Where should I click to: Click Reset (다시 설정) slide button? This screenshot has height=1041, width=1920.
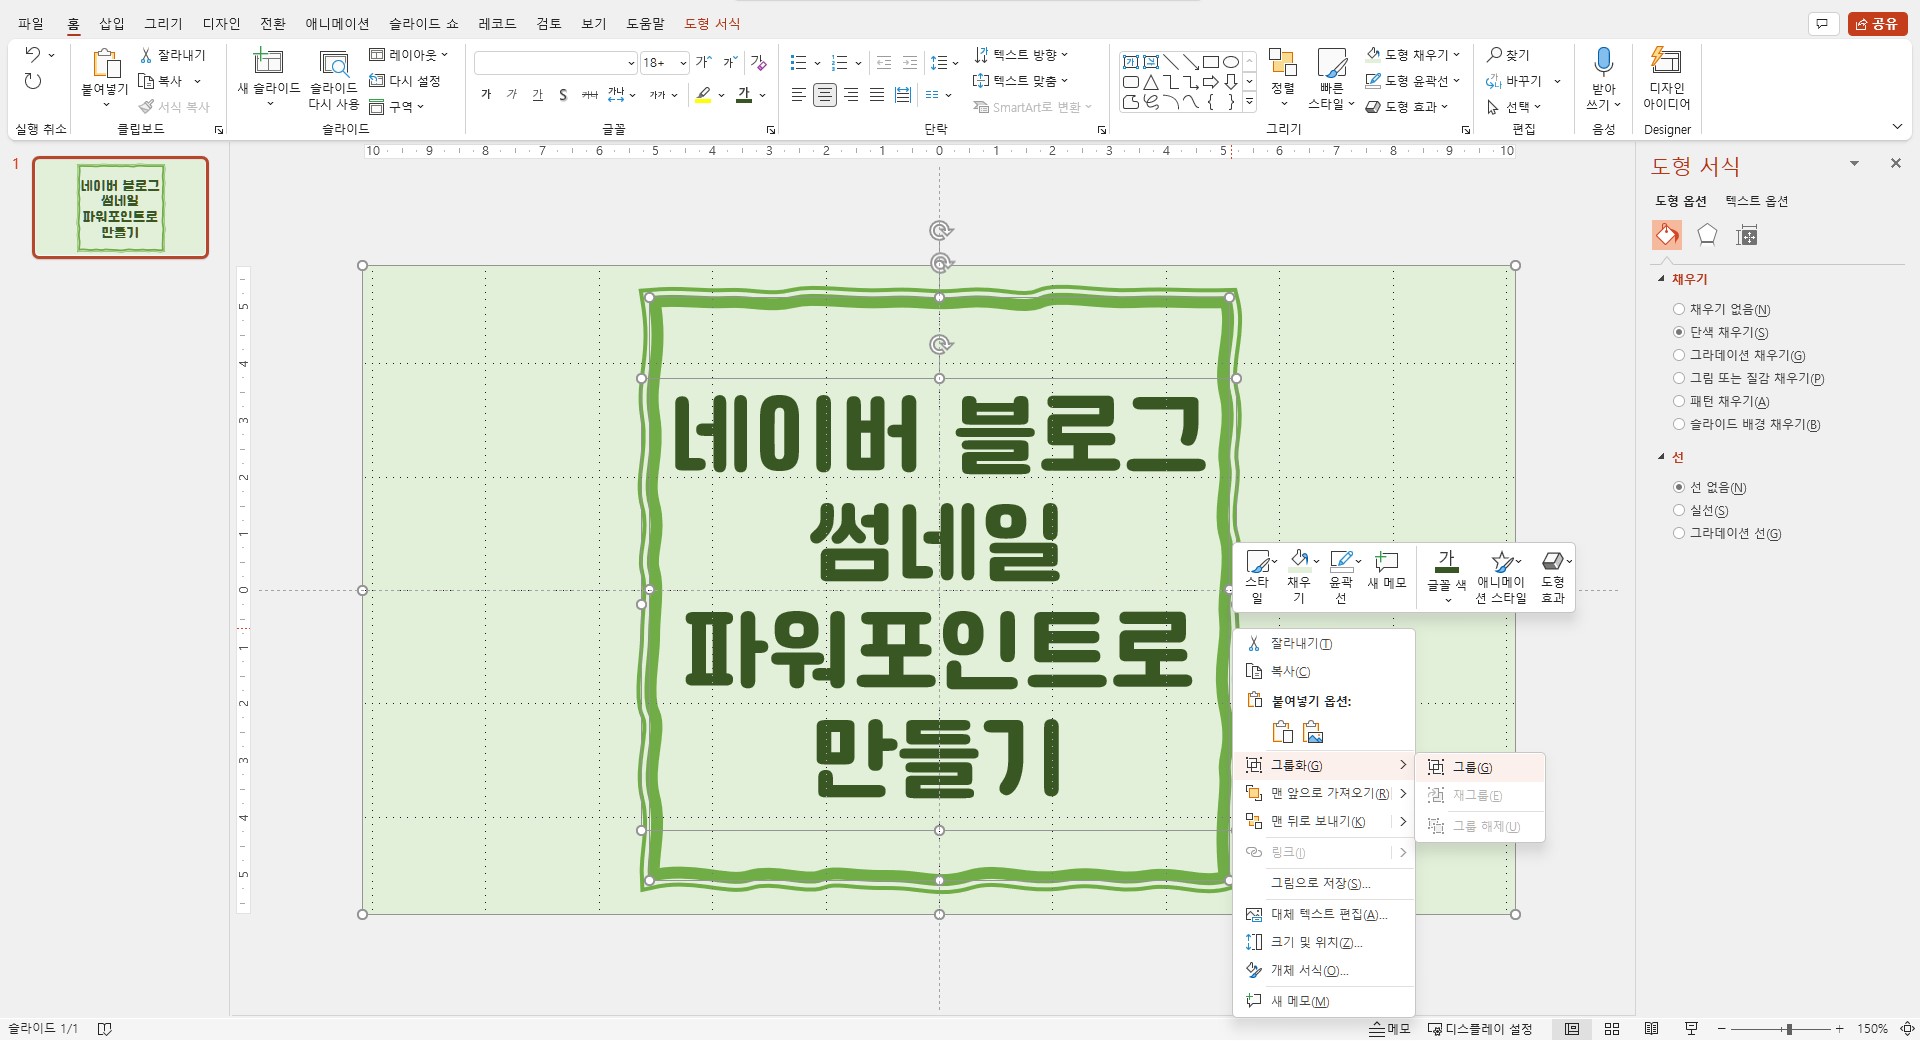click(405, 81)
